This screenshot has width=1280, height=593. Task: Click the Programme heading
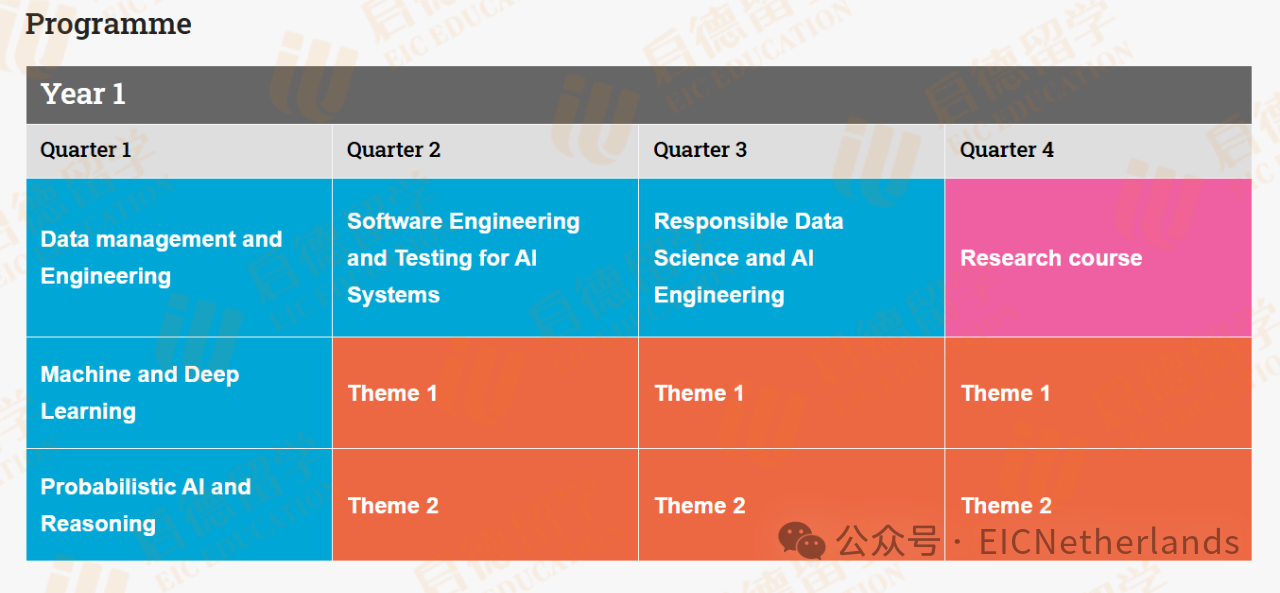pyautogui.click(x=108, y=24)
